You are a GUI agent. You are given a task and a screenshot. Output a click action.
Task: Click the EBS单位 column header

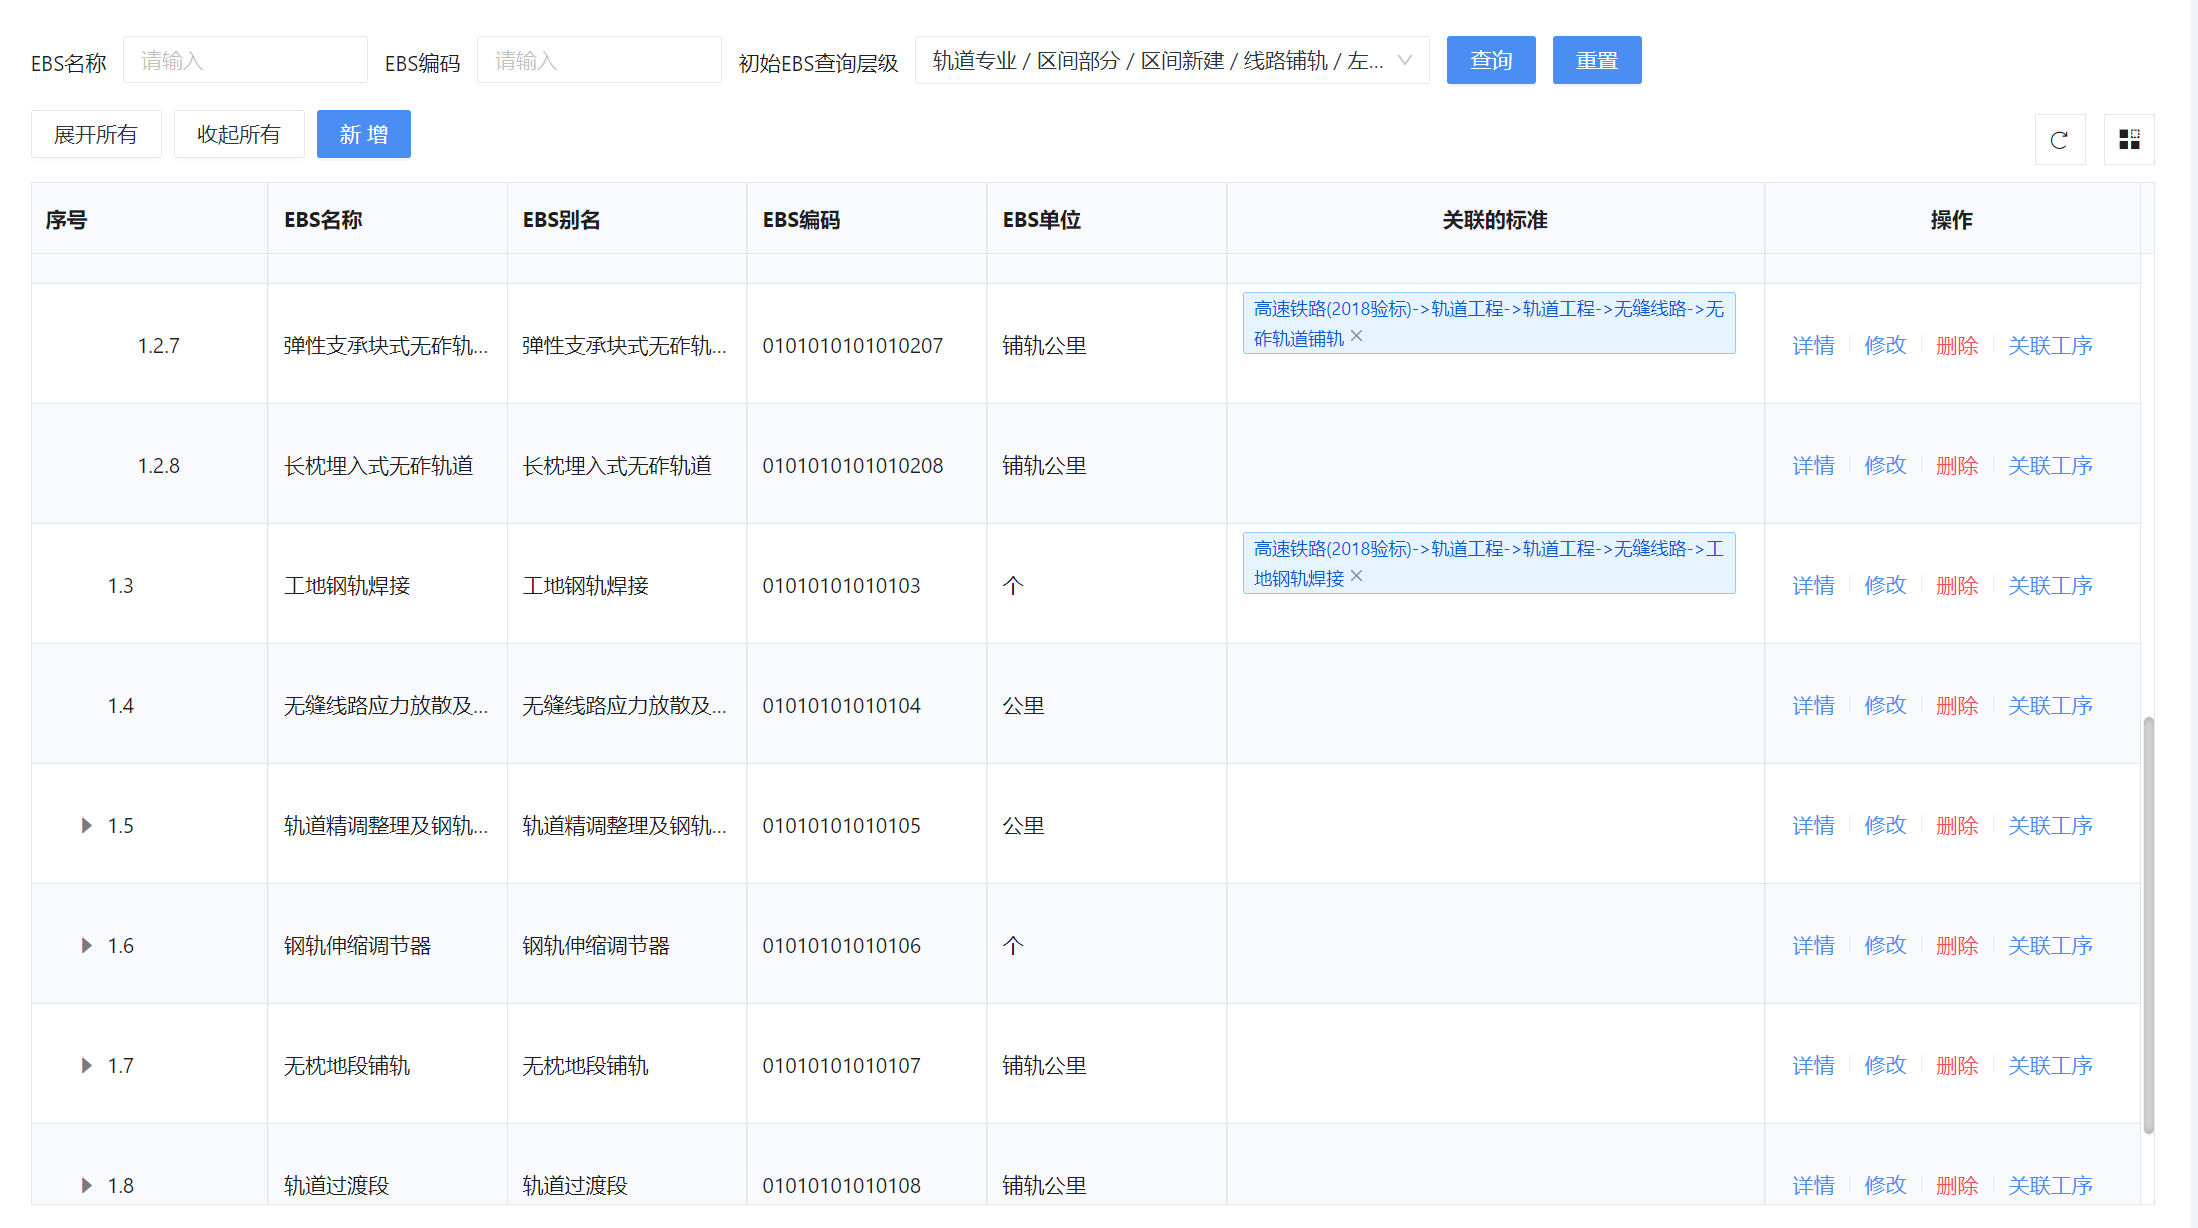[1107, 219]
